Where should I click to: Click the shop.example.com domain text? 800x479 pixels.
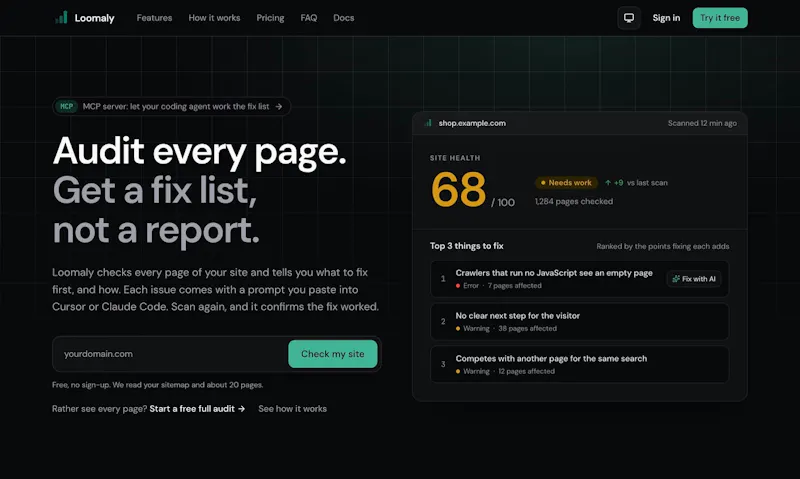point(472,123)
